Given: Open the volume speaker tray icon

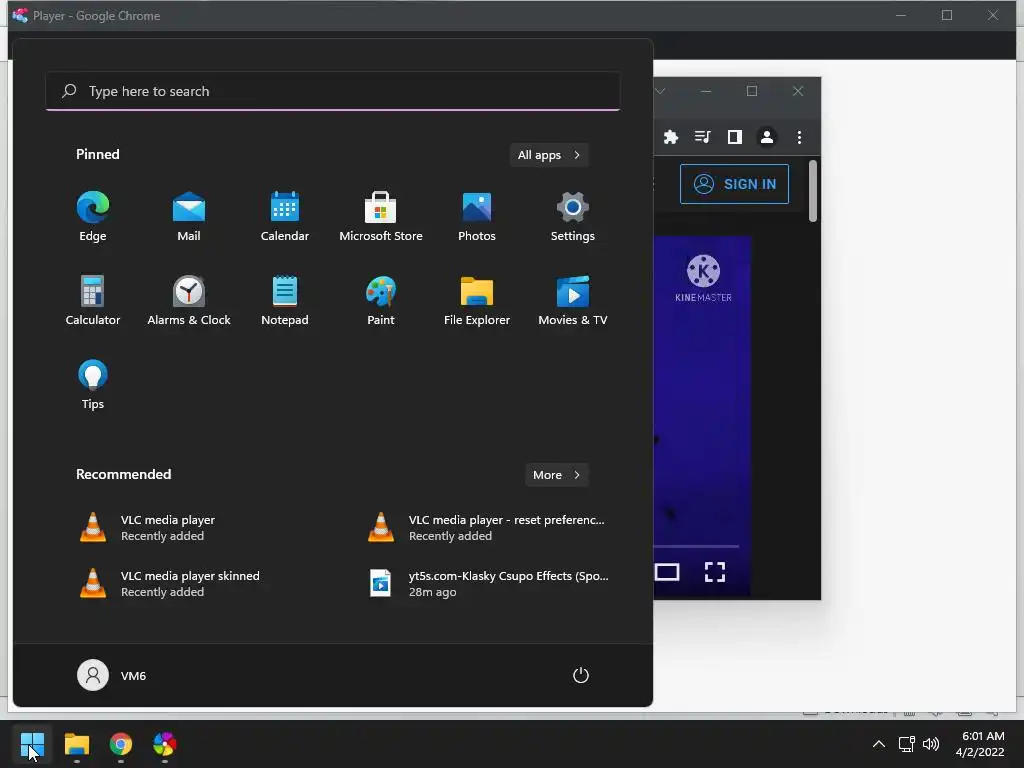Looking at the screenshot, I should (931, 744).
